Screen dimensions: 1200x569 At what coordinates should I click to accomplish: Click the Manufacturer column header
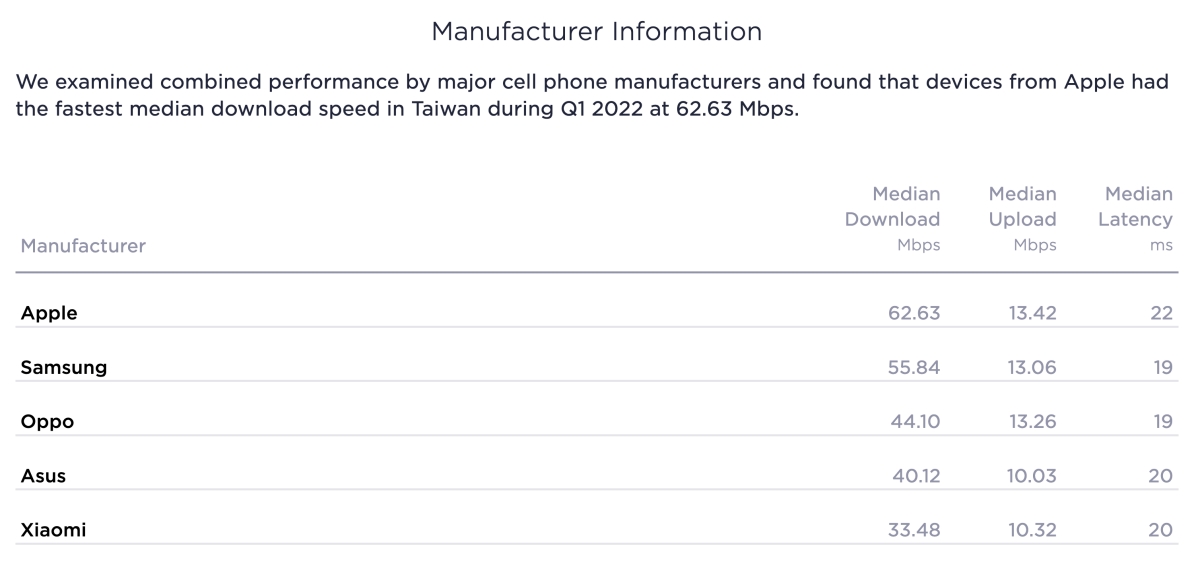click(x=83, y=246)
